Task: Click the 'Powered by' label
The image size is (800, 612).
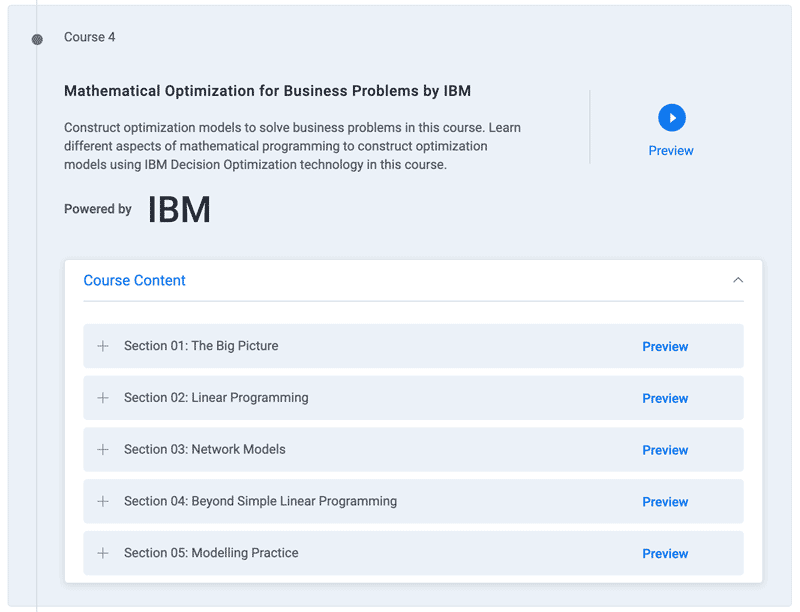Action: click(x=97, y=209)
